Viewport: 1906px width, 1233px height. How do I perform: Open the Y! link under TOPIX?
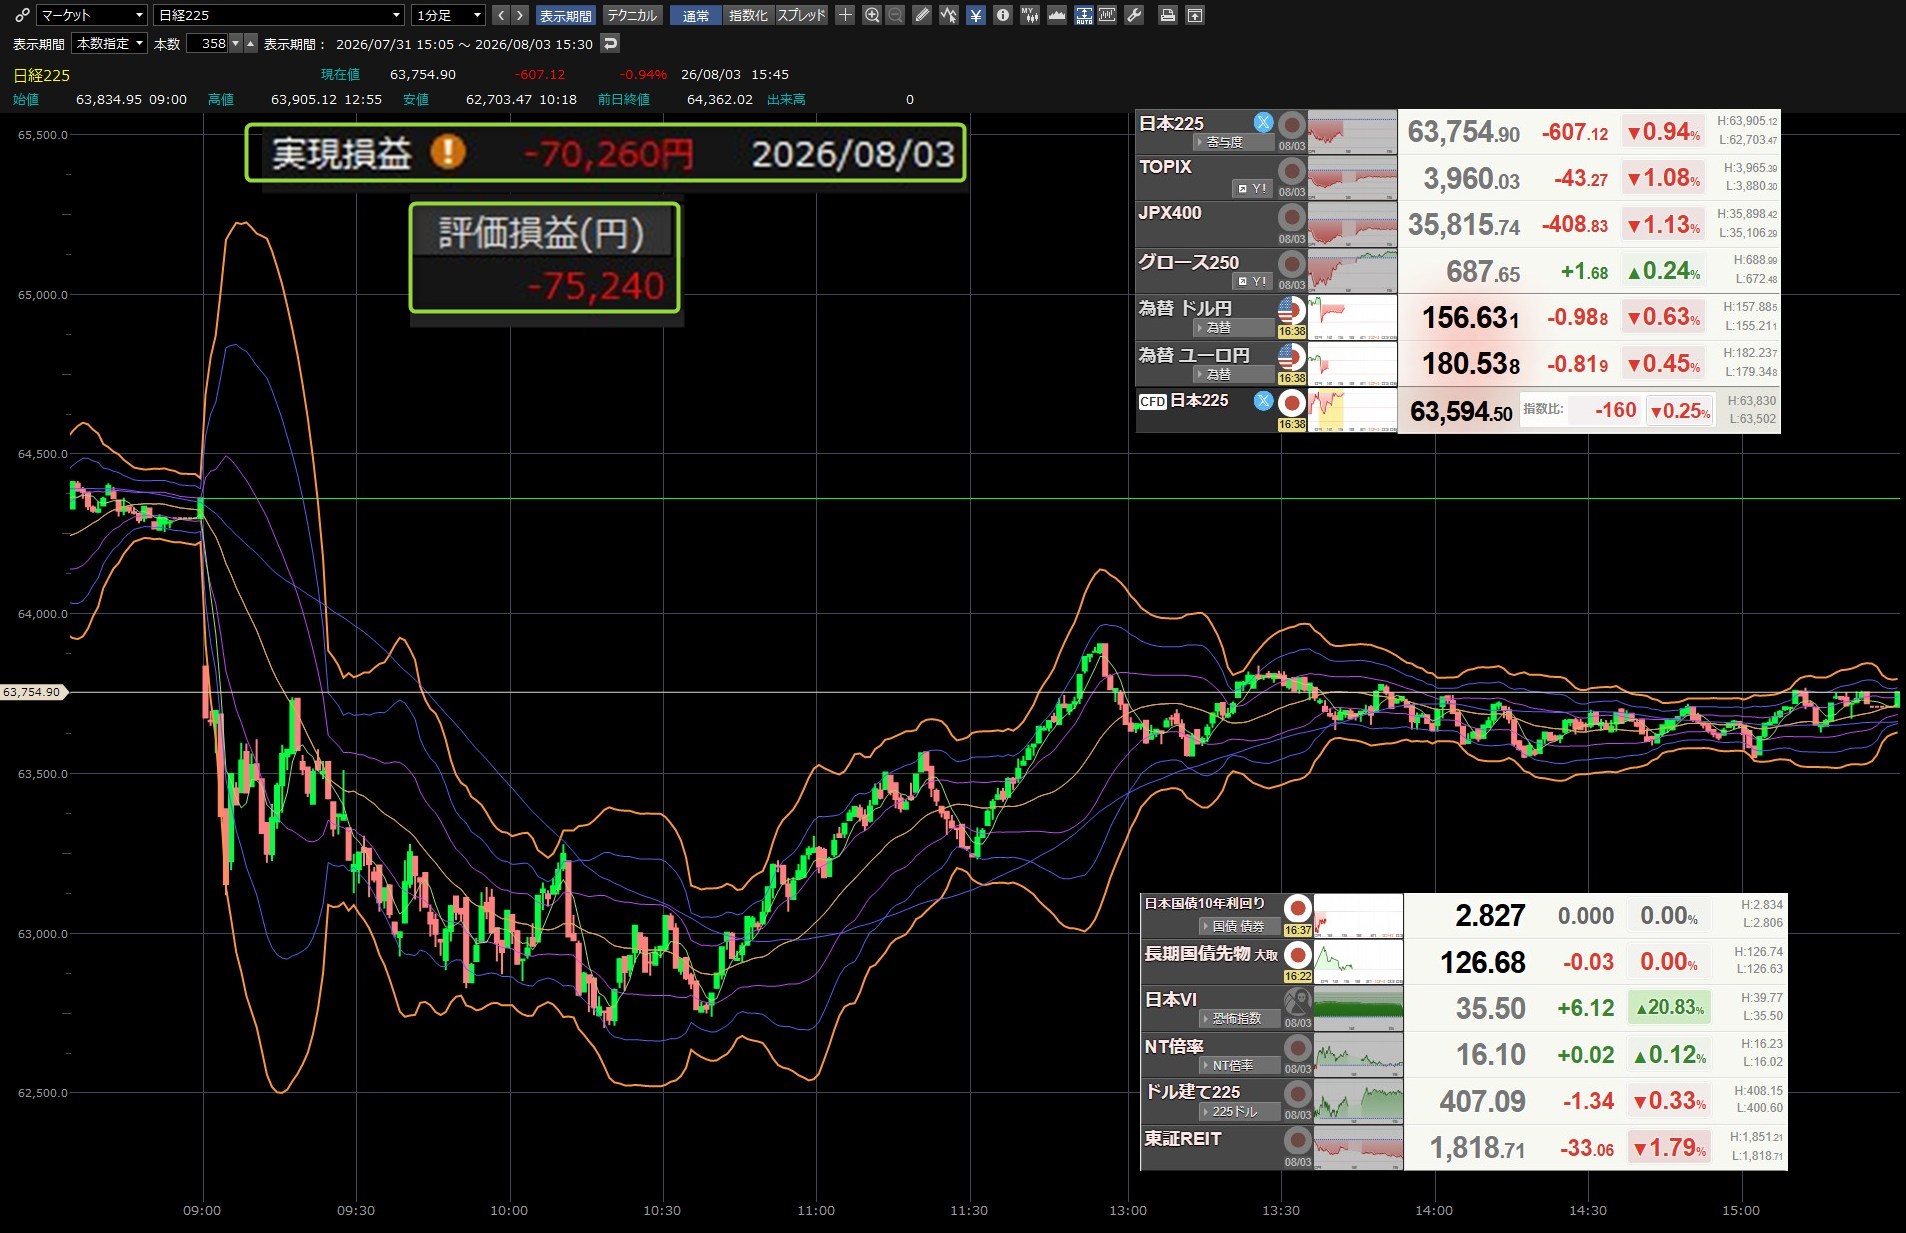1252,188
